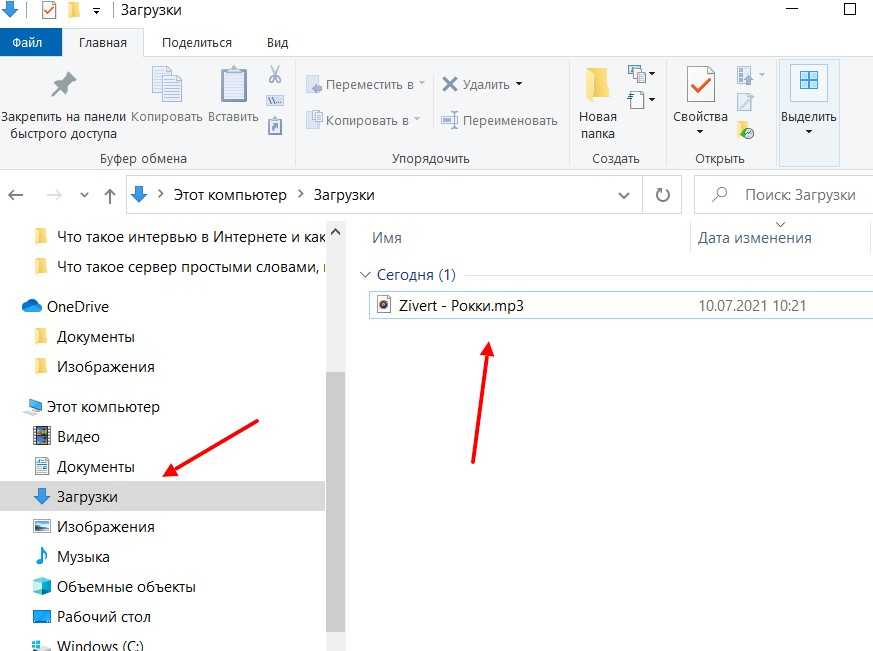
Task: Click the new folder icon in title bar
Action: (73, 10)
